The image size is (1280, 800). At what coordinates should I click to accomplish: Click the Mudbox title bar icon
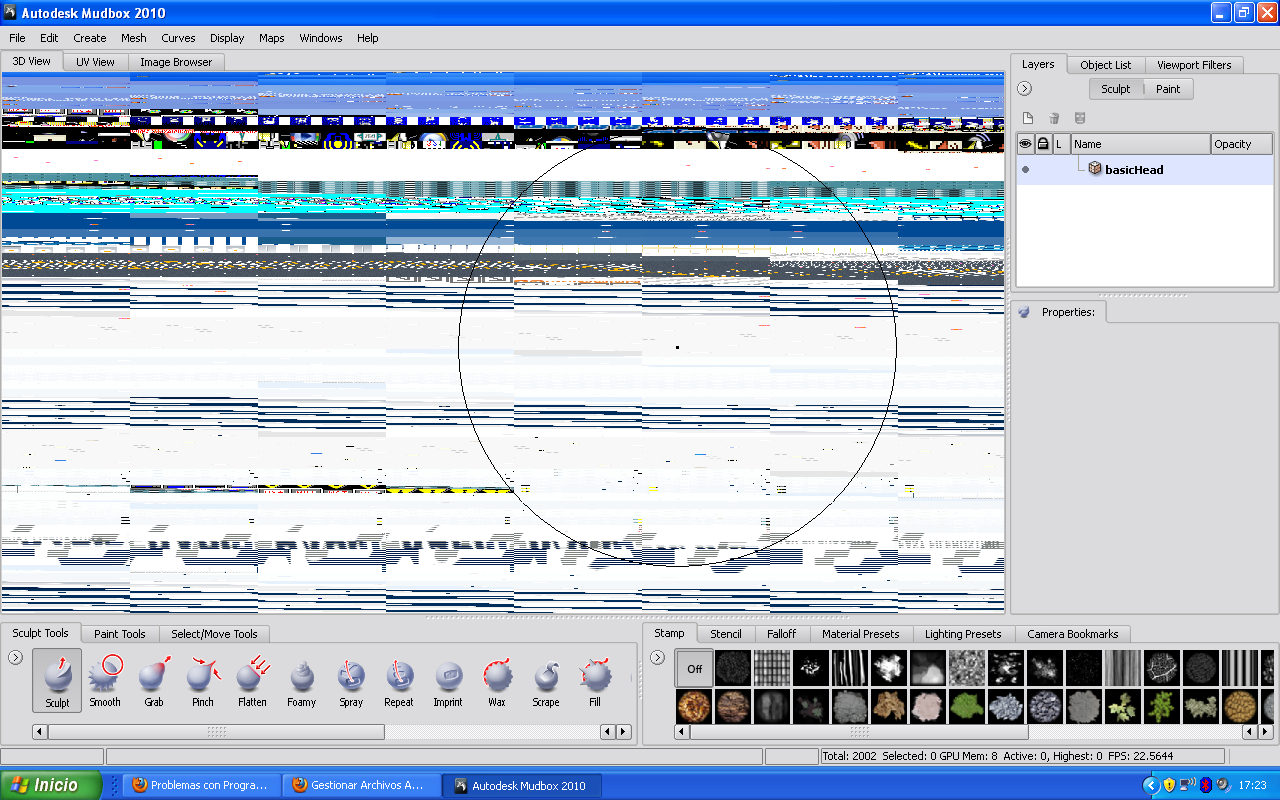pyautogui.click(x=11, y=13)
